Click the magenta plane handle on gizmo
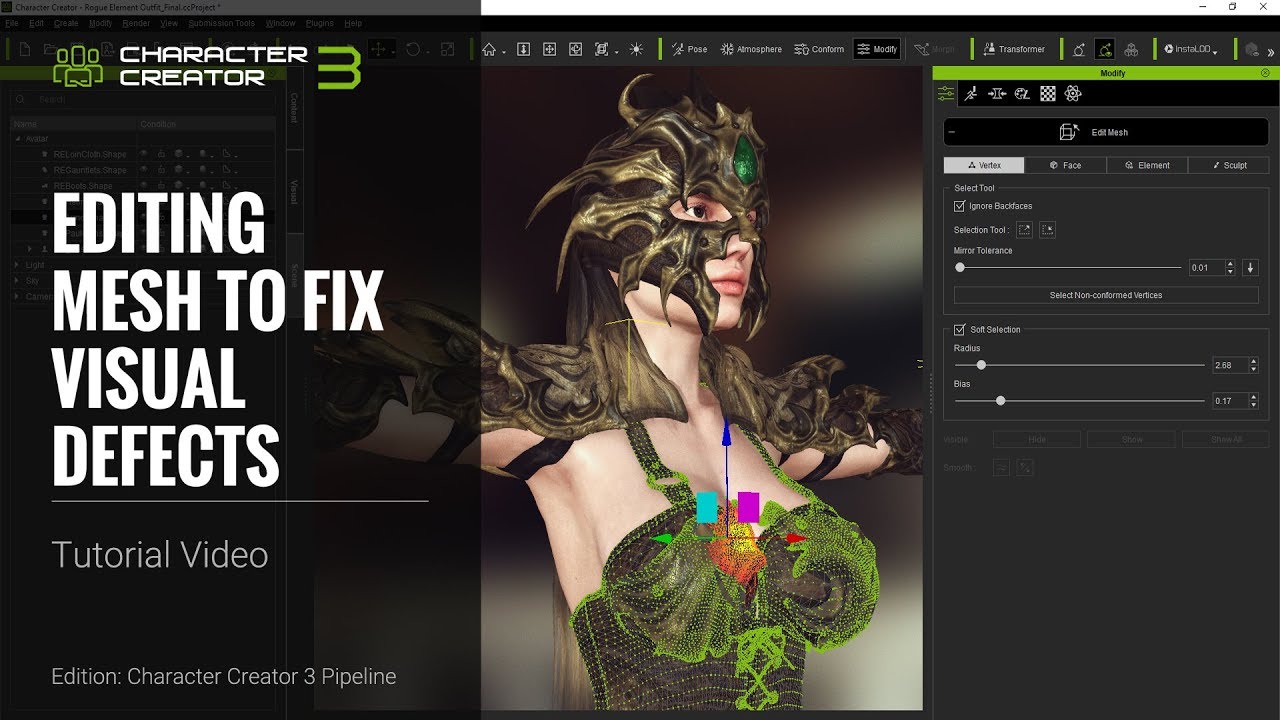This screenshot has height=720, width=1280. 748,507
